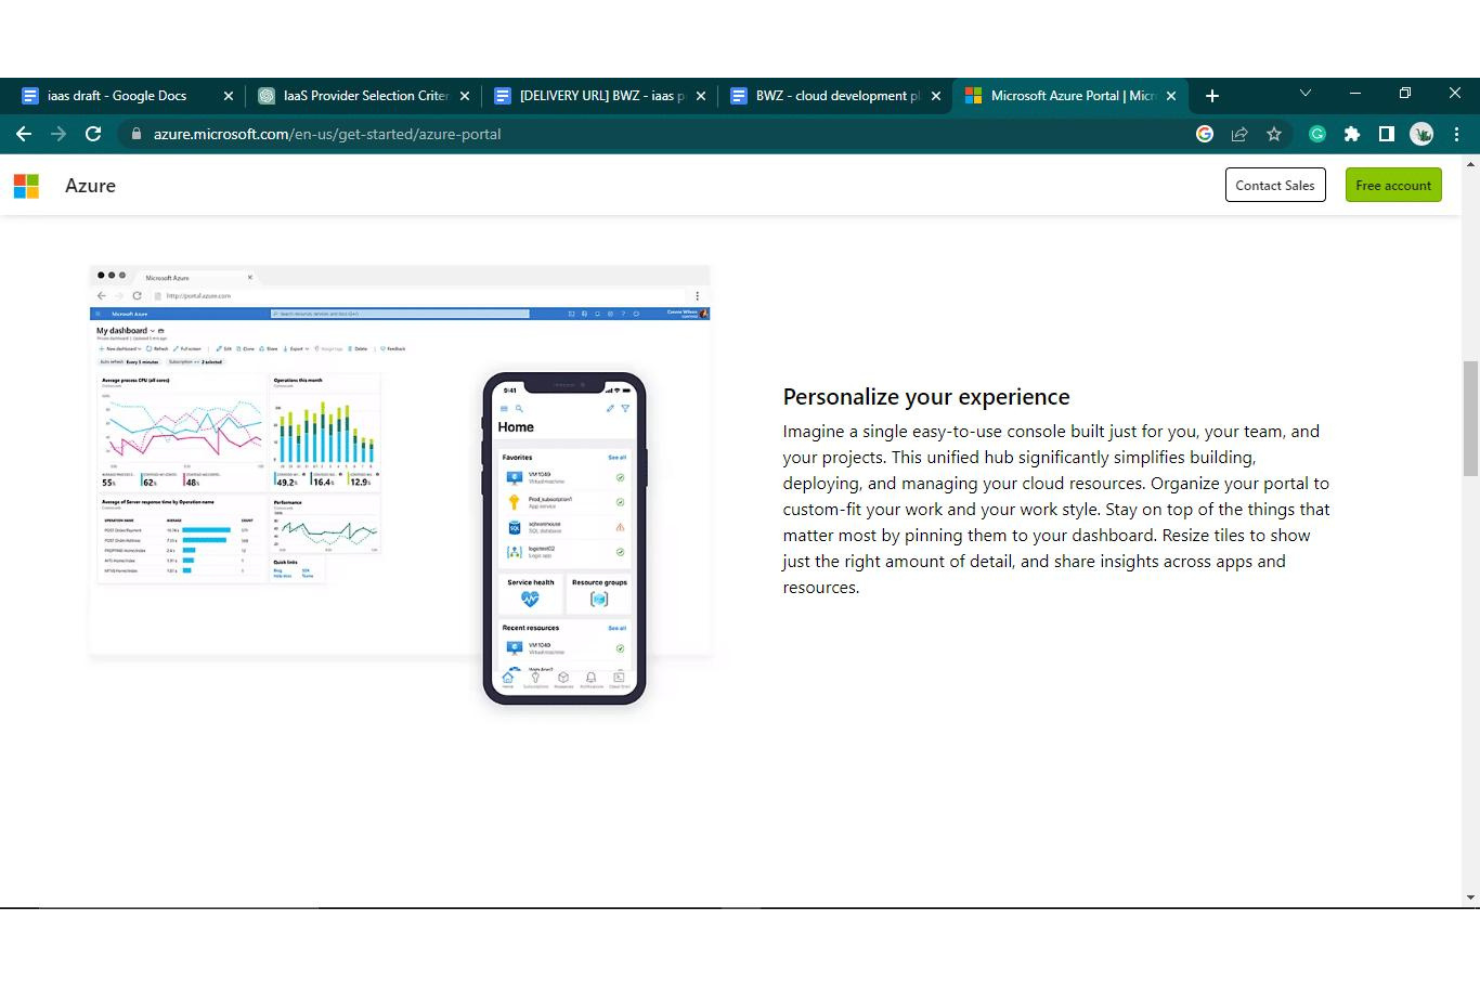This screenshot has width=1480, height=987.
Task: Open the Extensions puzzle-piece menu
Action: [1352, 133]
